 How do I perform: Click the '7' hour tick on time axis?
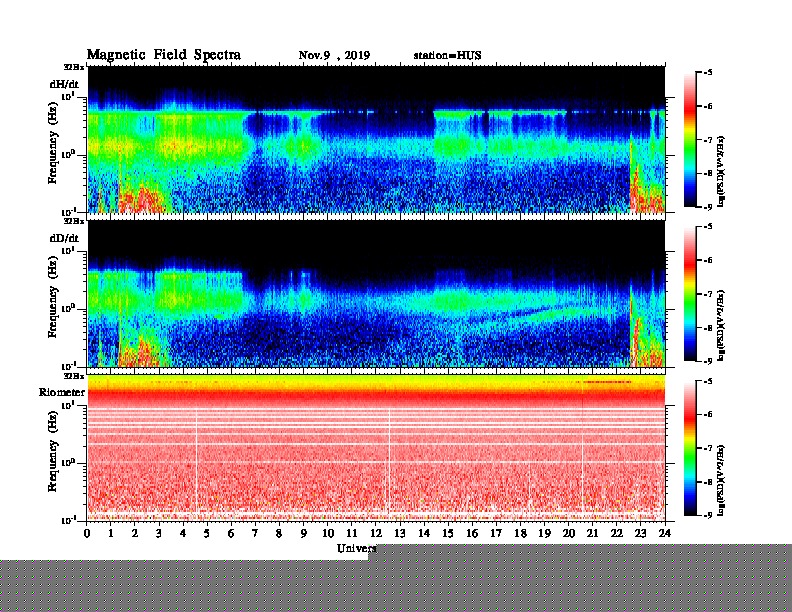[x=256, y=533]
